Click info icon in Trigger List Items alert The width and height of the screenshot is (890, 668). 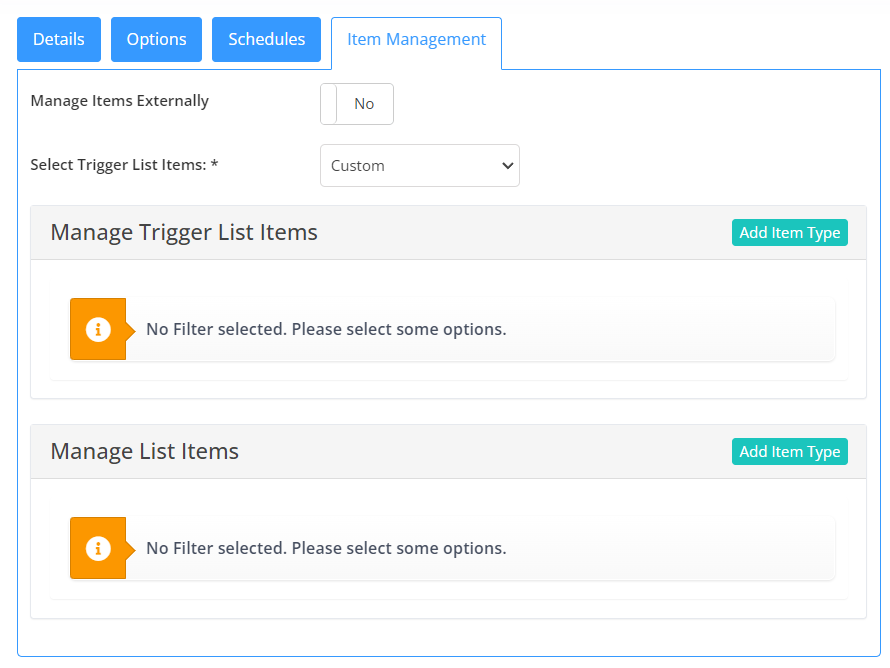click(98, 329)
